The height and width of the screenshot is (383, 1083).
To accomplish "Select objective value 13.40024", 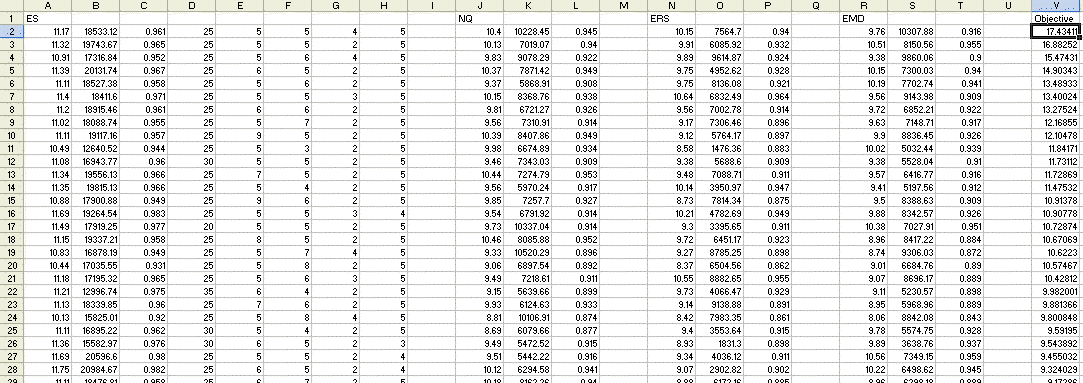I will (1056, 97).
